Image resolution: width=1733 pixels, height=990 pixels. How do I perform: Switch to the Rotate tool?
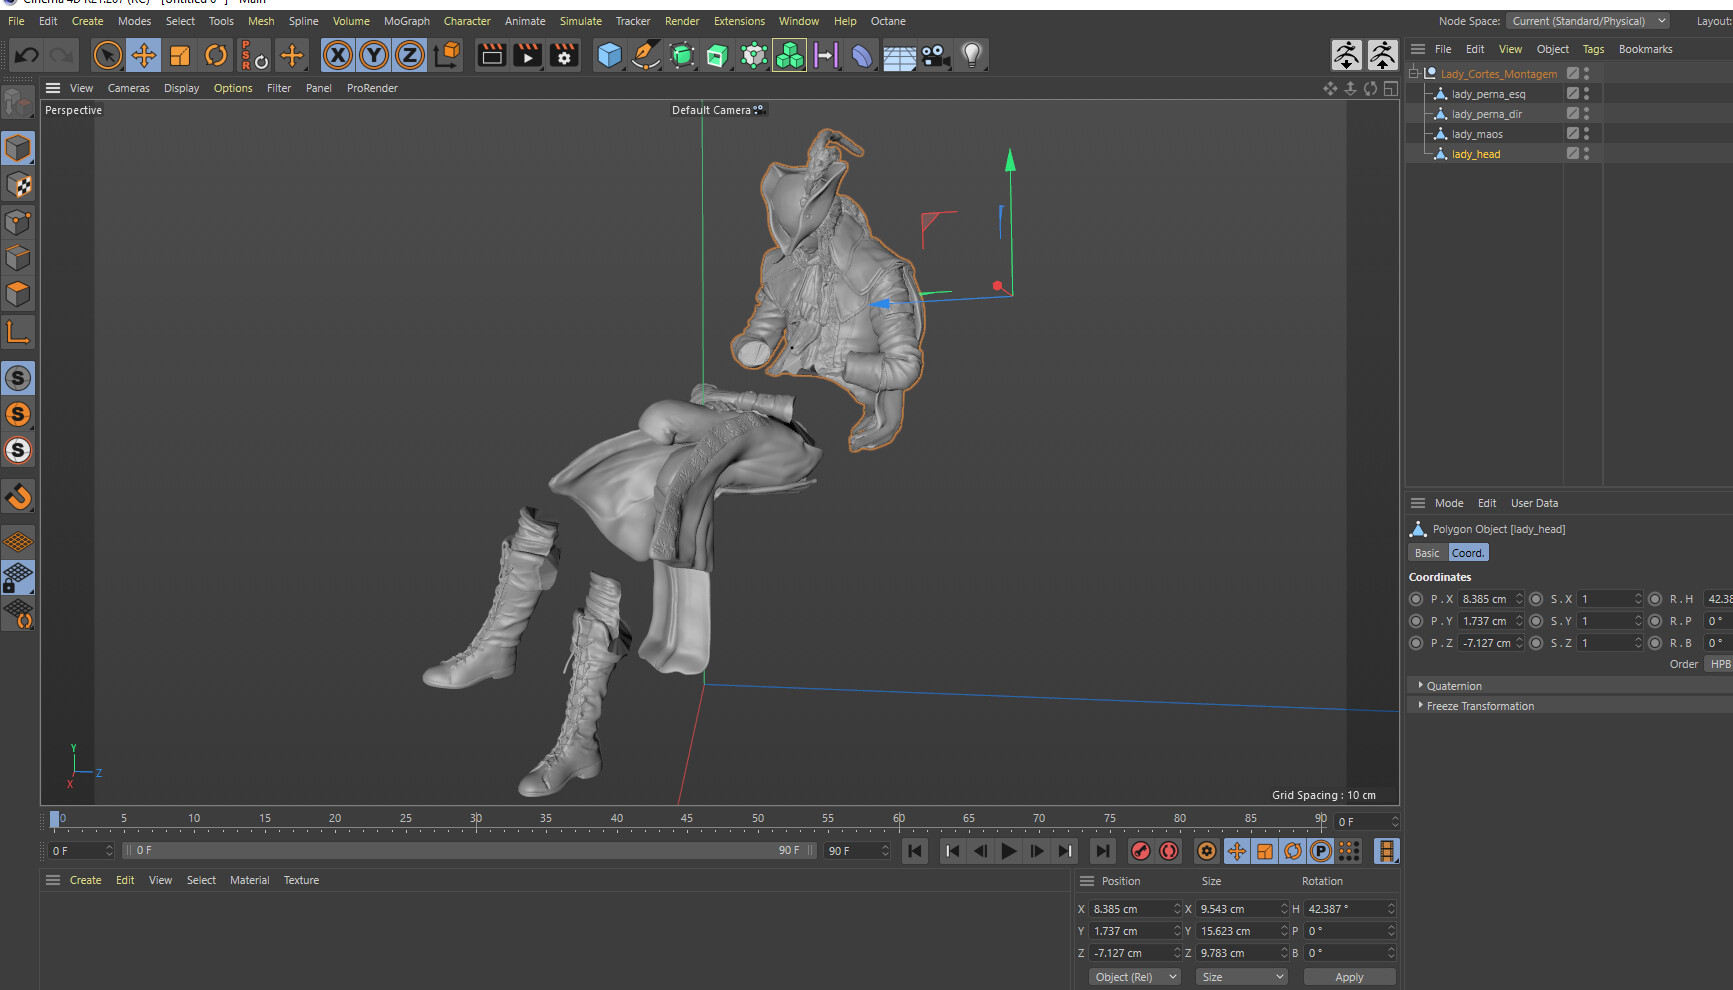[216, 55]
